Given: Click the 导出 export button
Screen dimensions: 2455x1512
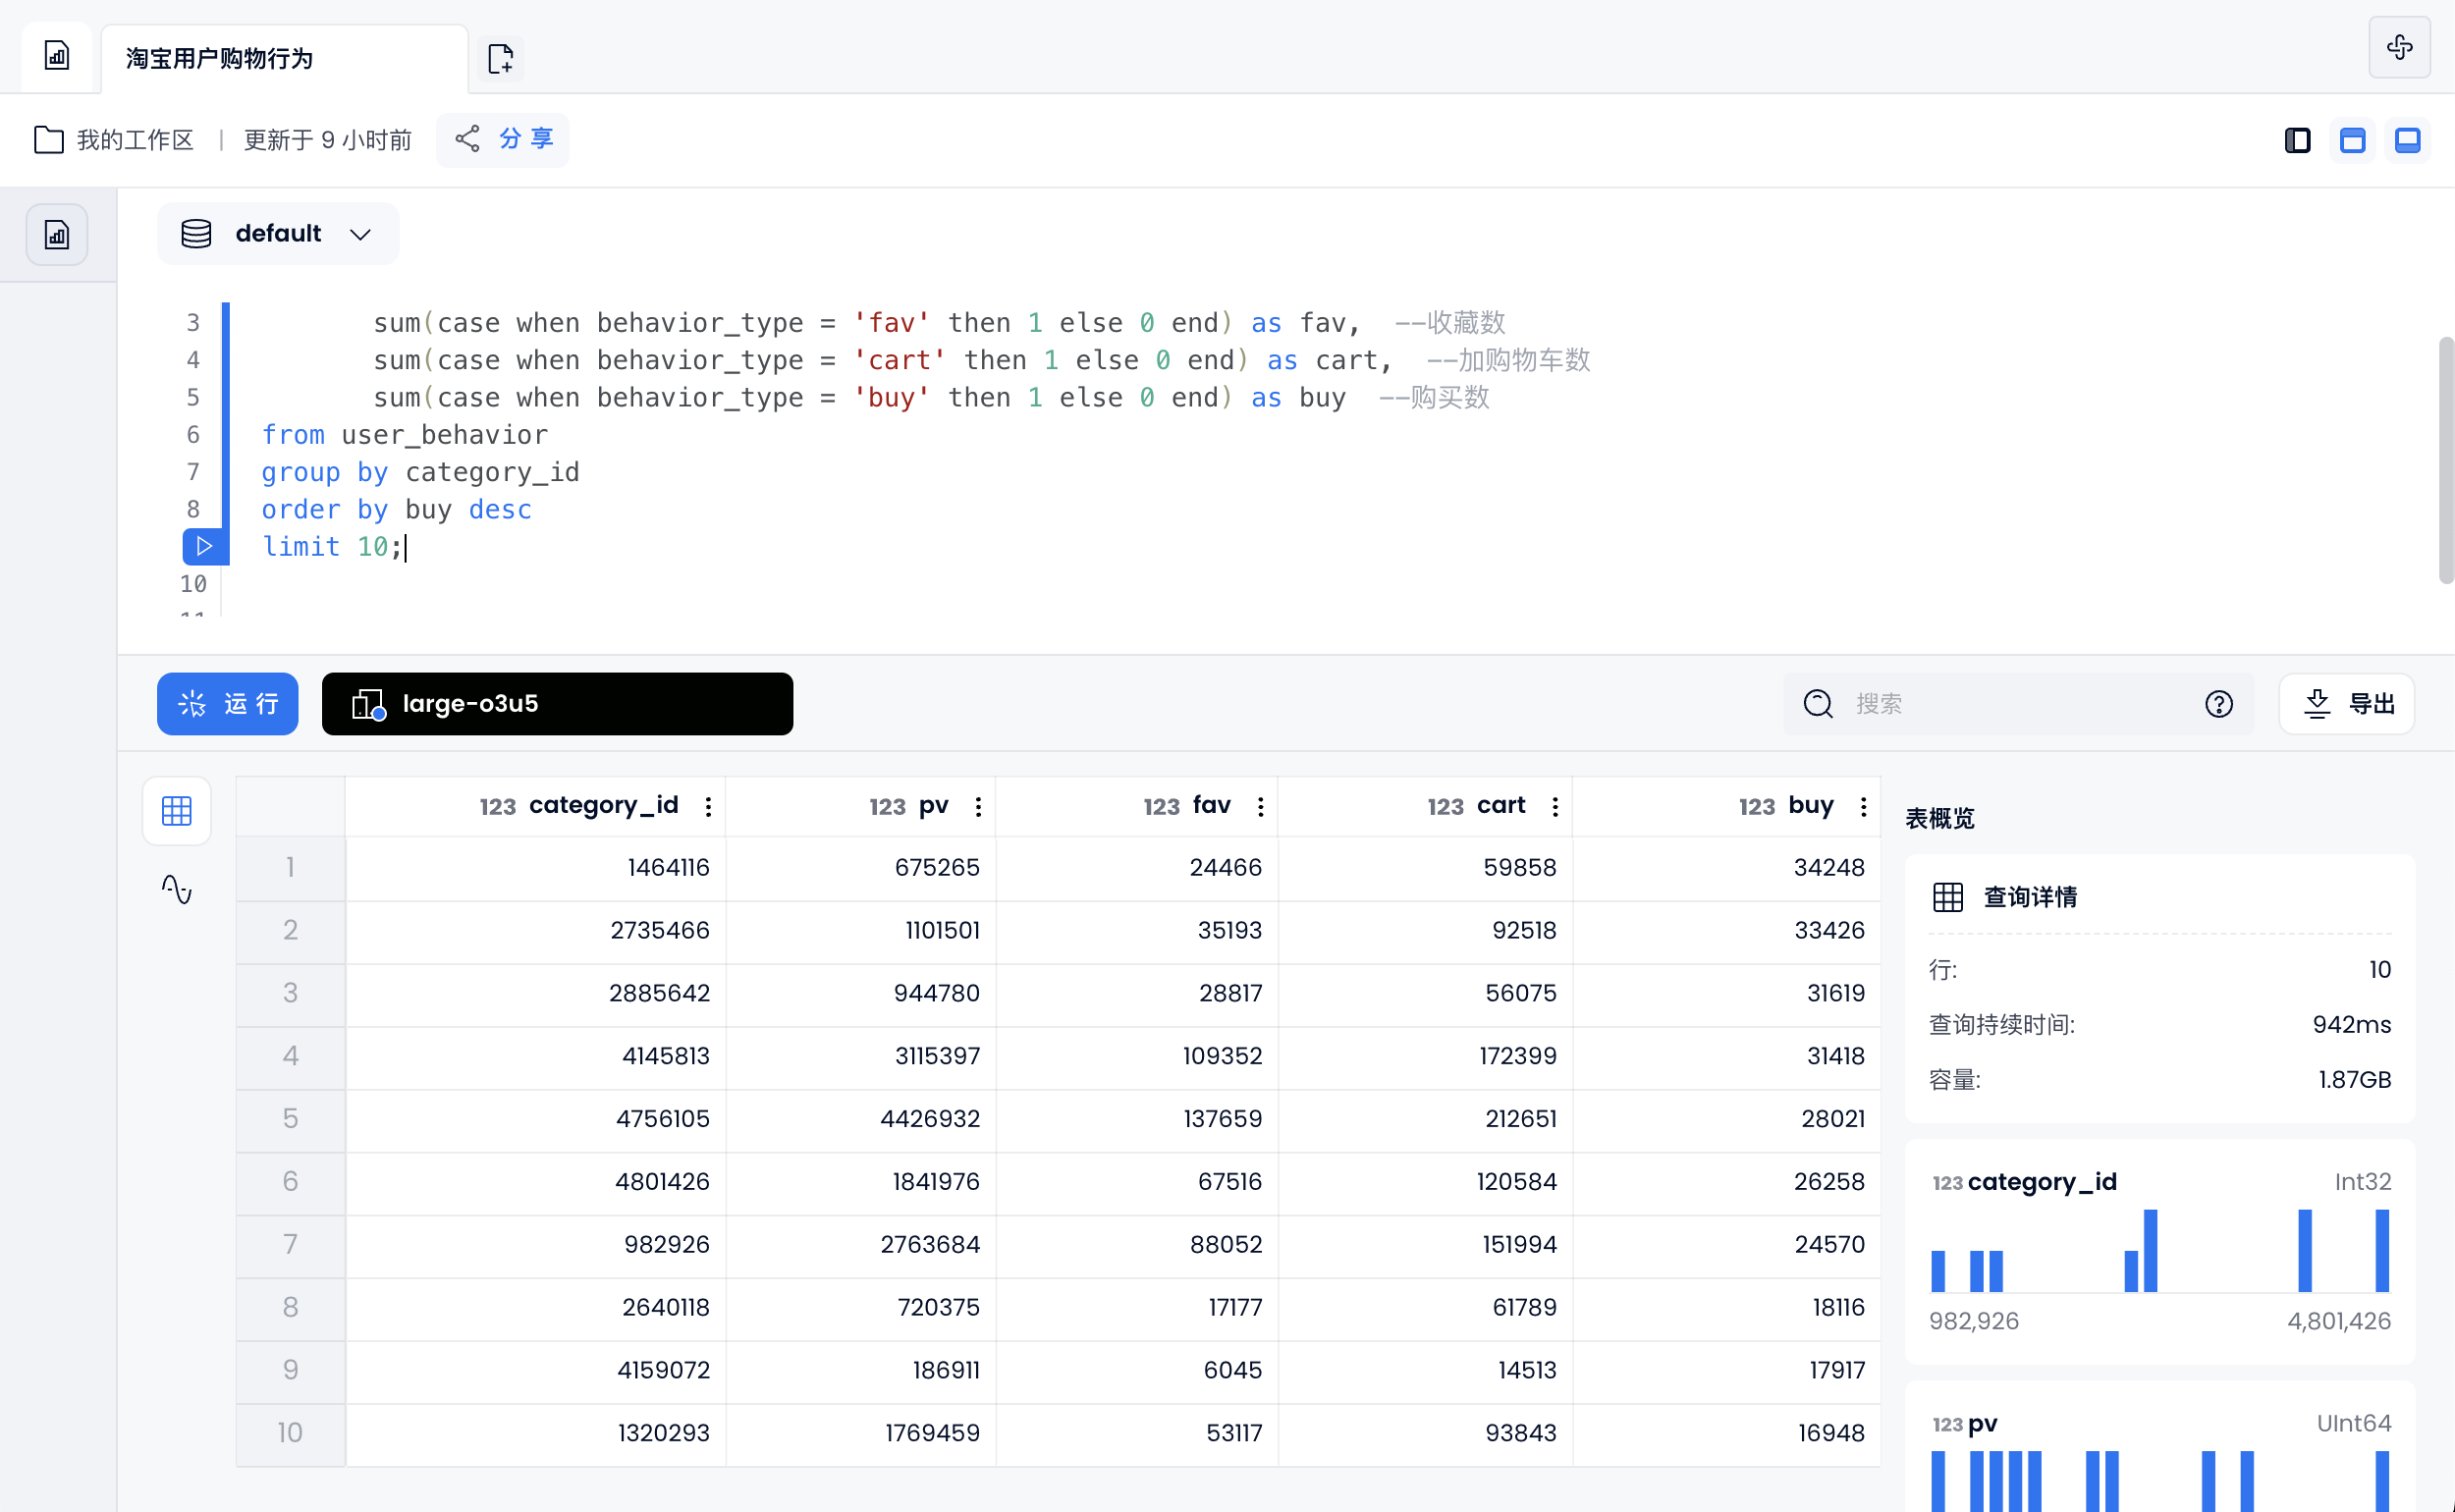Looking at the screenshot, I should 2346,703.
